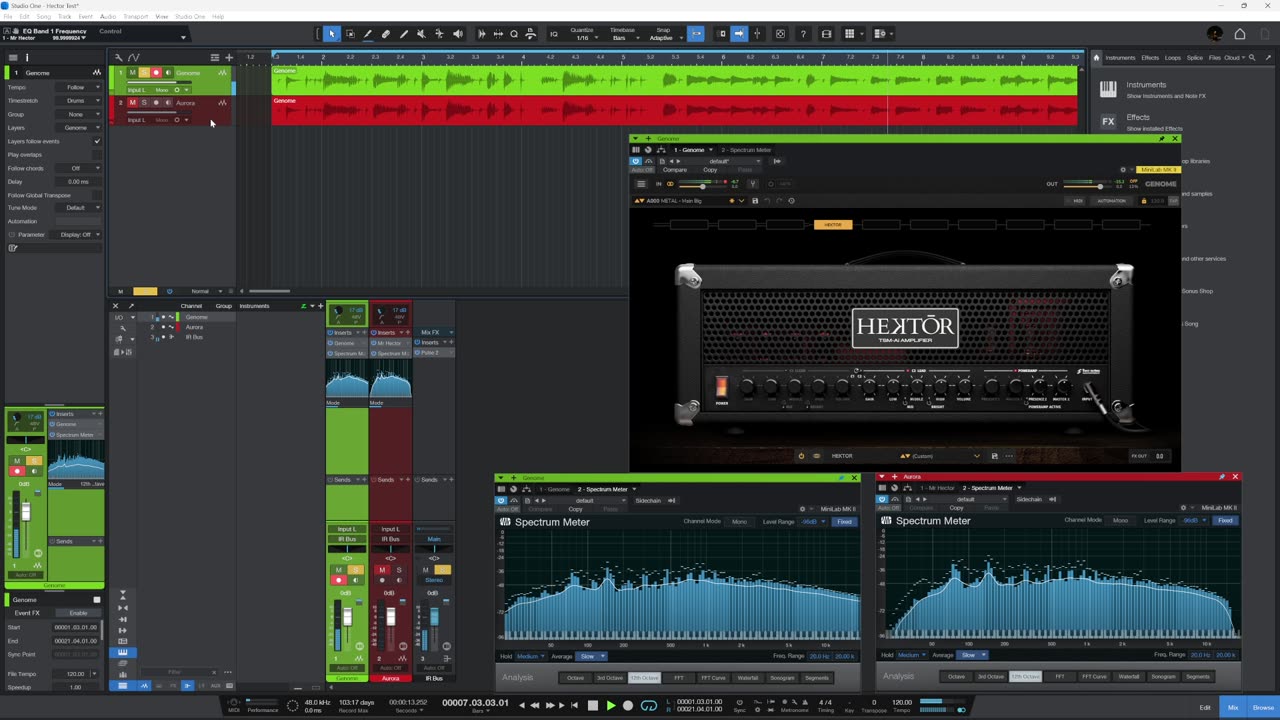The height and width of the screenshot is (720, 1280).
Task: Select Waterfall analysis in Aurora Spectrum Meter
Action: tap(1129, 677)
